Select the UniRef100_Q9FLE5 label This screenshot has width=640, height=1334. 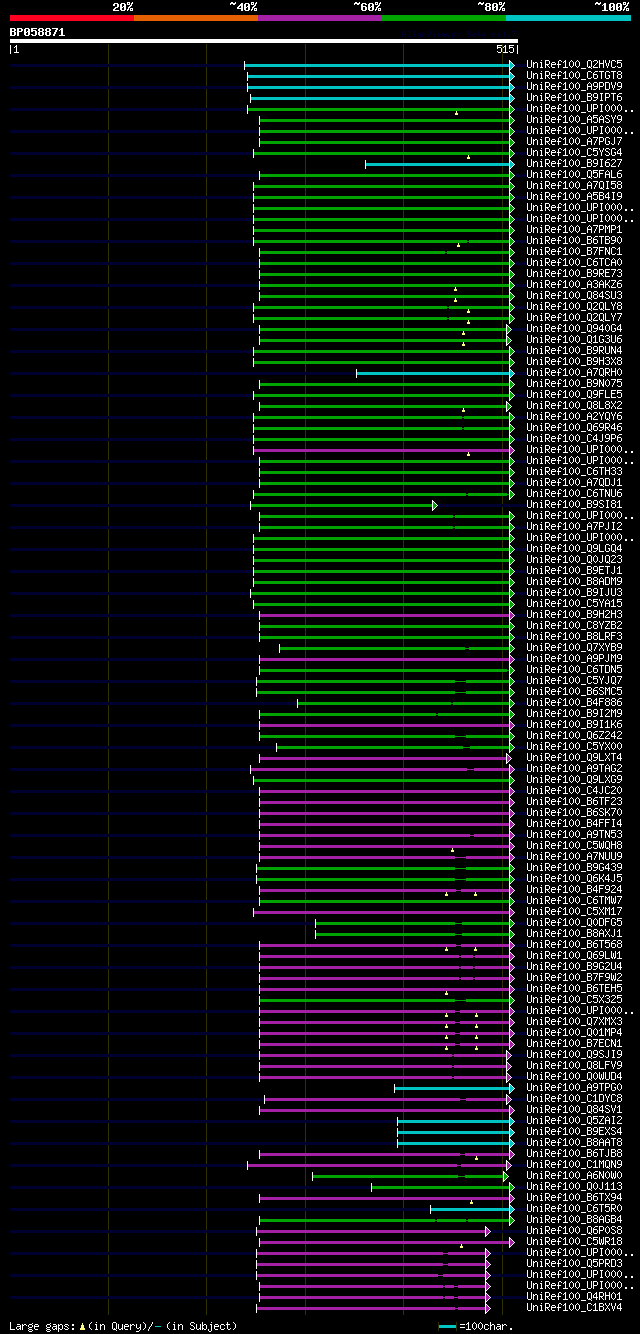574,394
